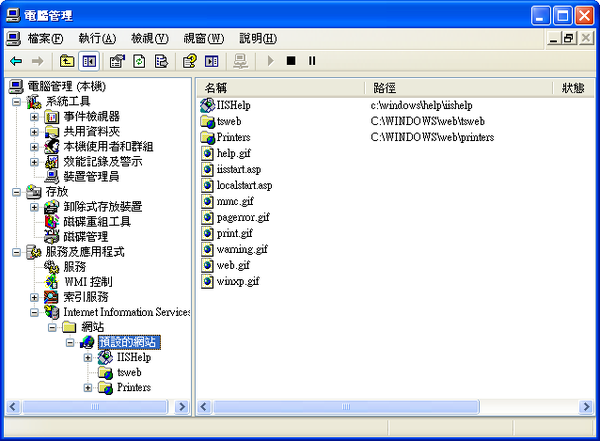Select iisstart.asp file in the list

click(x=239, y=170)
